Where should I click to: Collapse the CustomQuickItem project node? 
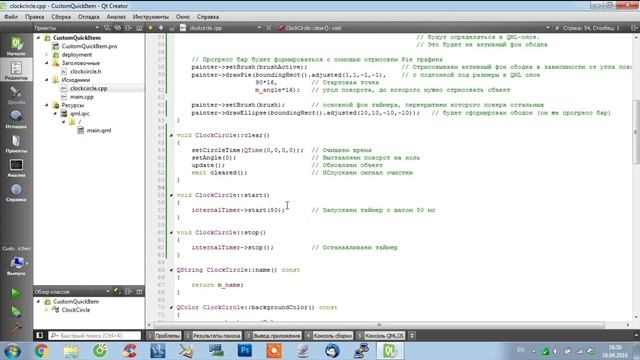[x=39, y=38]
